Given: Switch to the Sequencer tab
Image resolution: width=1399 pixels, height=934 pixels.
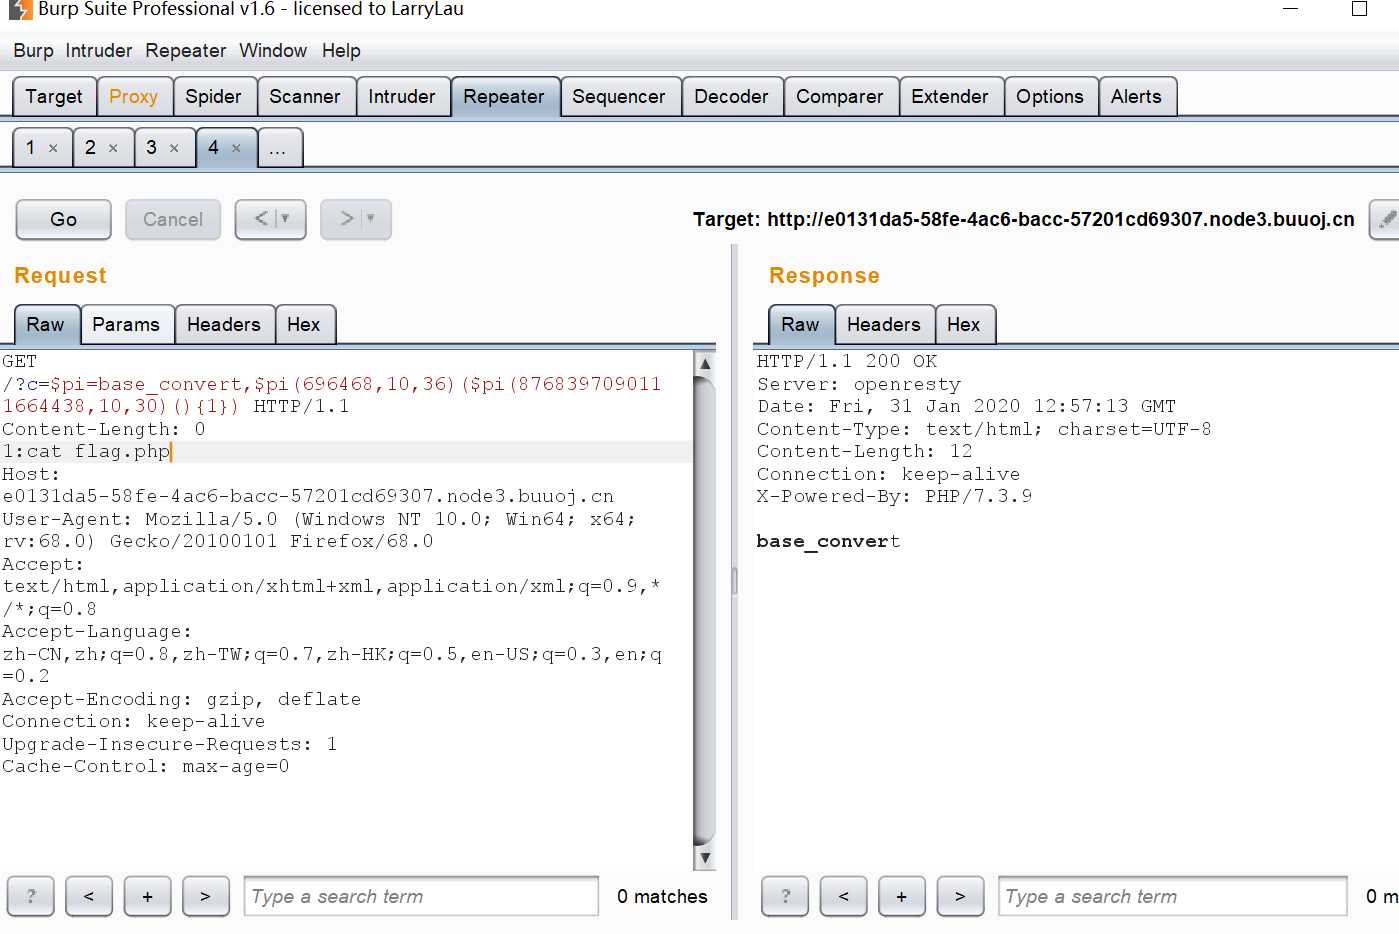Looking at the screenshot, I should (x=619, y=97).
